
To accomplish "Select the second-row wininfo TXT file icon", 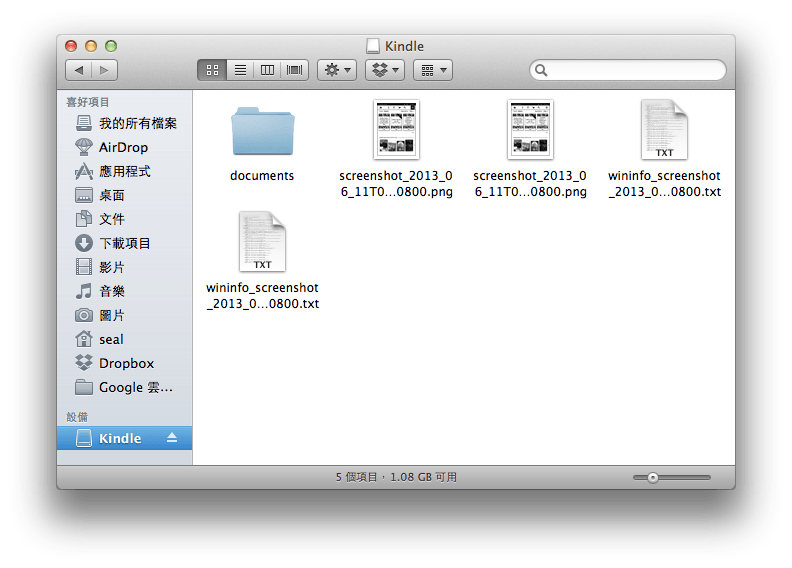I will point(263,242).
